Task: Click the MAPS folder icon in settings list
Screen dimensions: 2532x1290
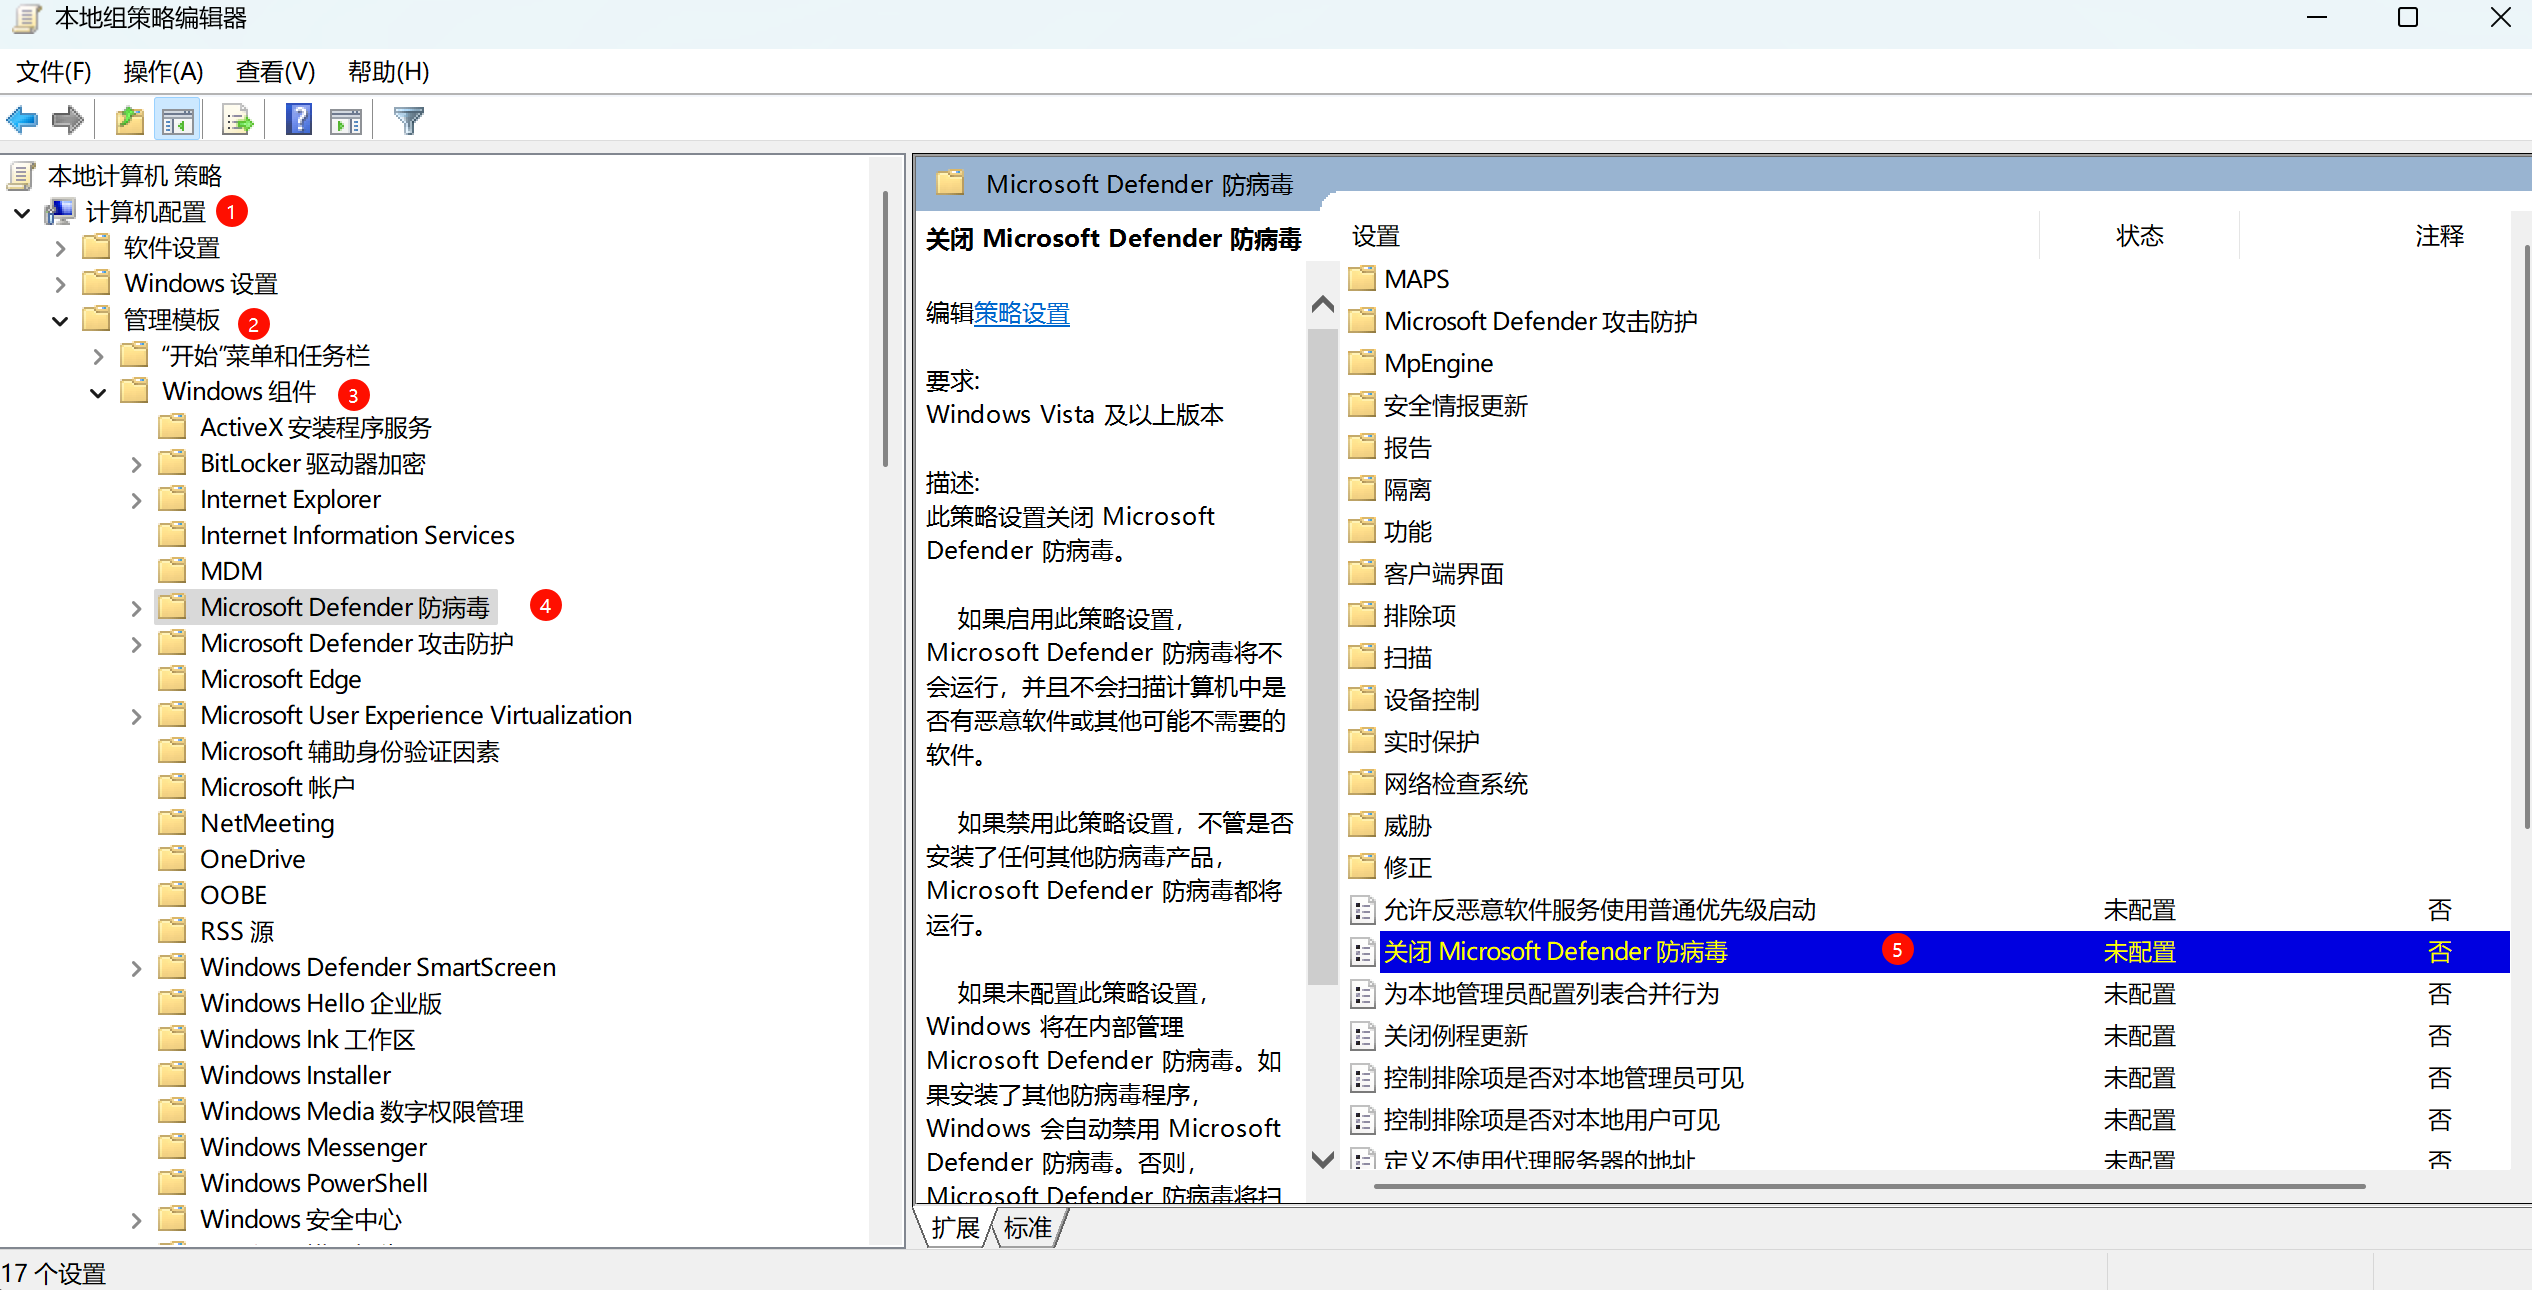Action: click(1362, 279)
